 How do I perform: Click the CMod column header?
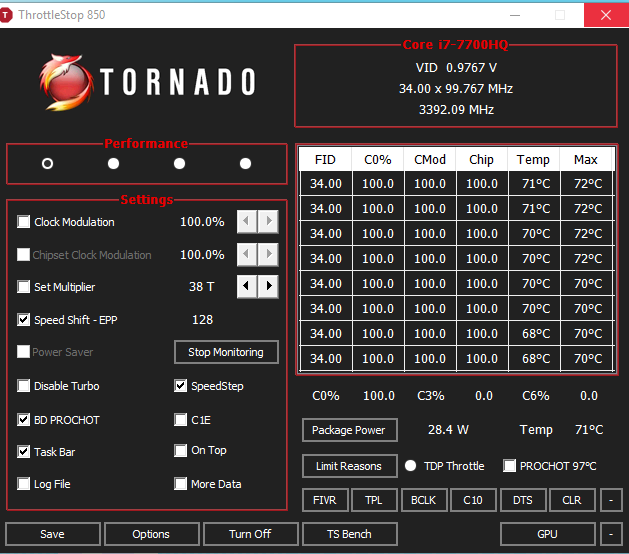(x=430, y=160)
